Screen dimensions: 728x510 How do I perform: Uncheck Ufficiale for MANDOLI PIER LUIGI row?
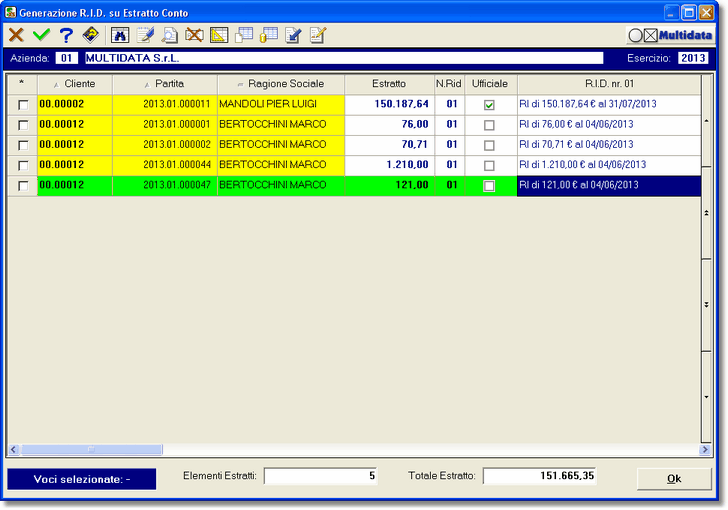click(x=489, y=105)
